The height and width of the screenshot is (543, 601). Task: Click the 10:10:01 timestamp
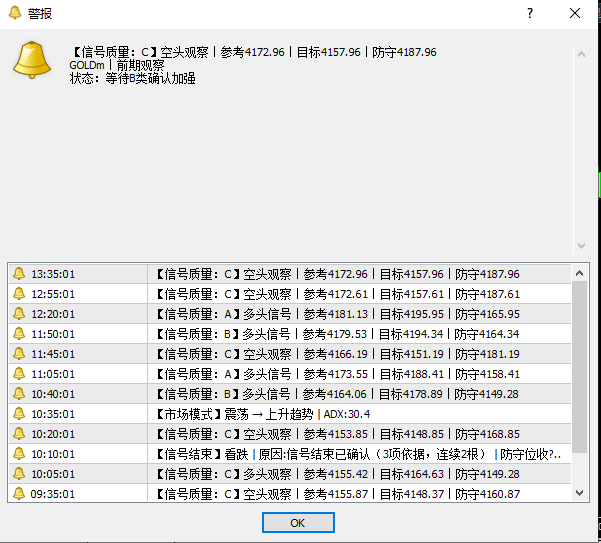pos(53,454)
